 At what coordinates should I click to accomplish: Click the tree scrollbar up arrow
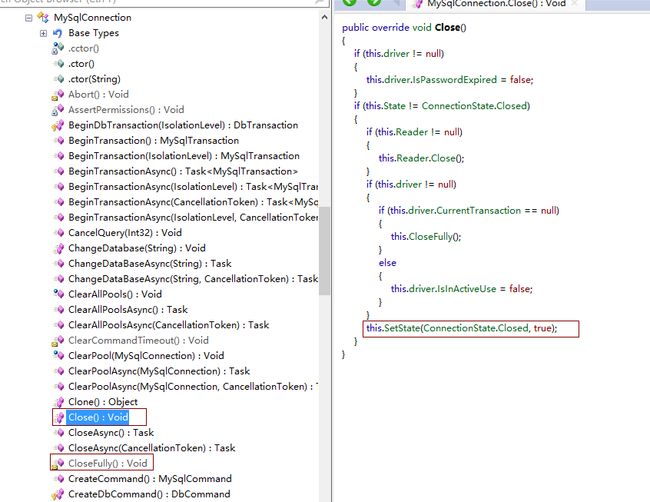(x=325, y=17)
